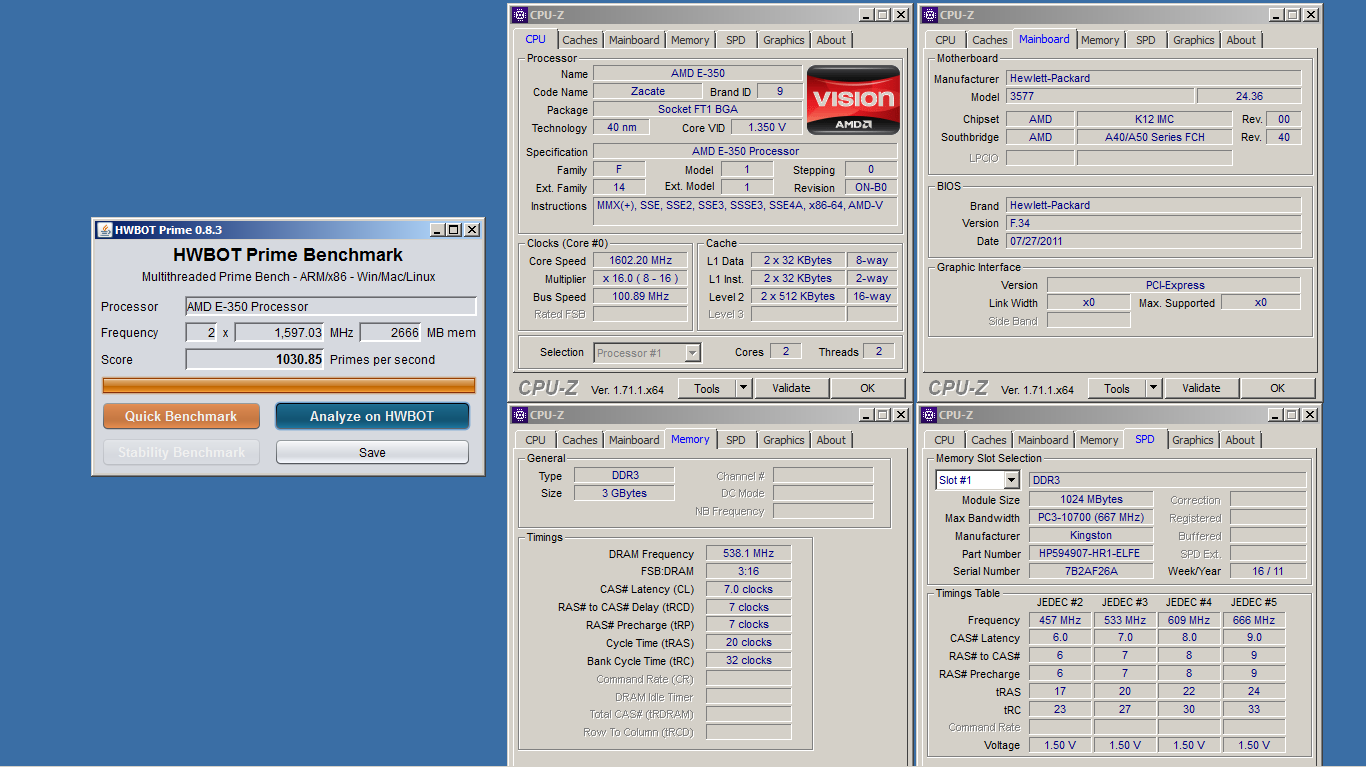Select Memory tab in the Mainboard window

click(1100, 40)
